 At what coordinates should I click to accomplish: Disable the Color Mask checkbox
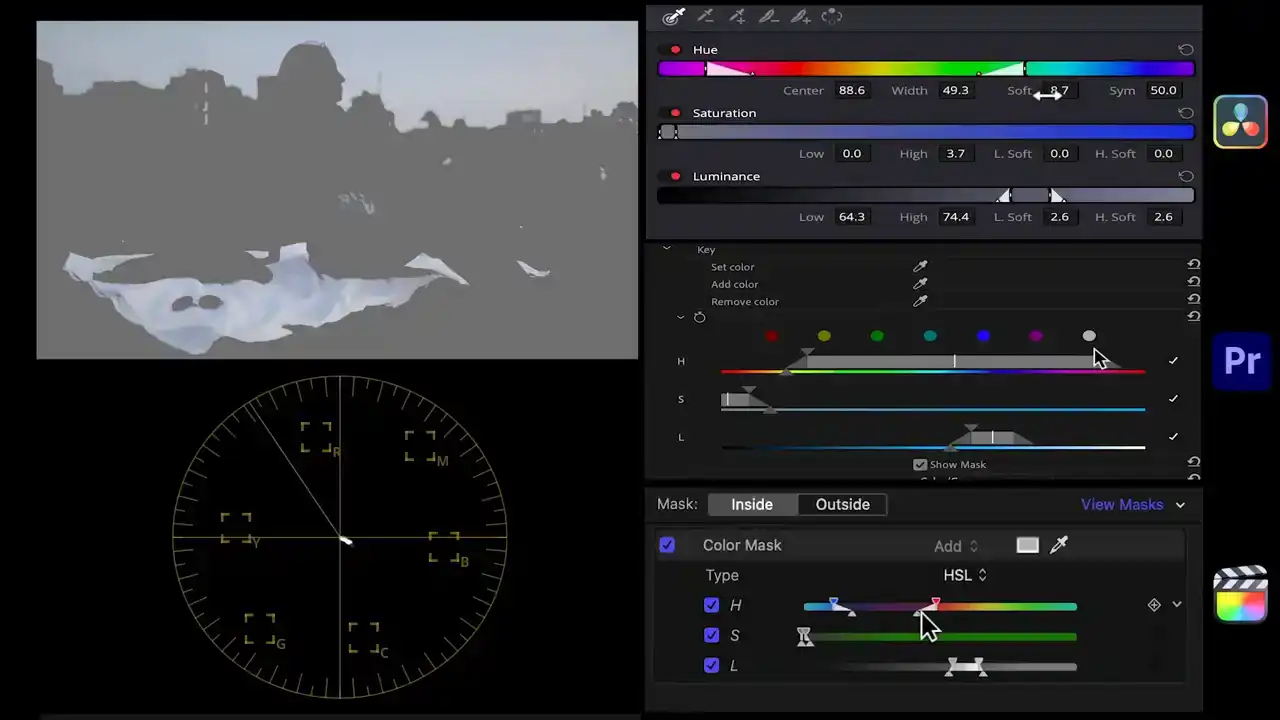tap(667, 545)
